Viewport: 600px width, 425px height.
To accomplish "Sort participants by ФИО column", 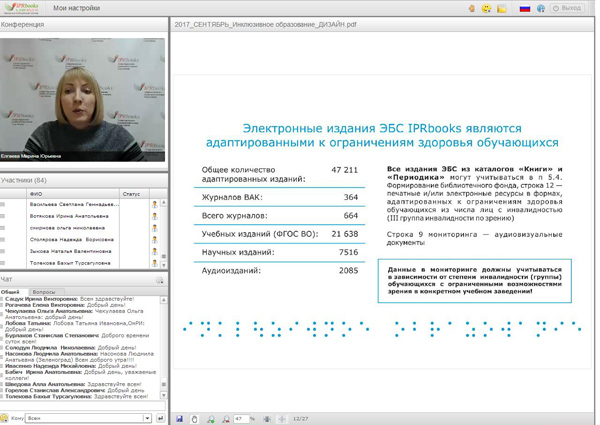I will (x=73, y=194).
